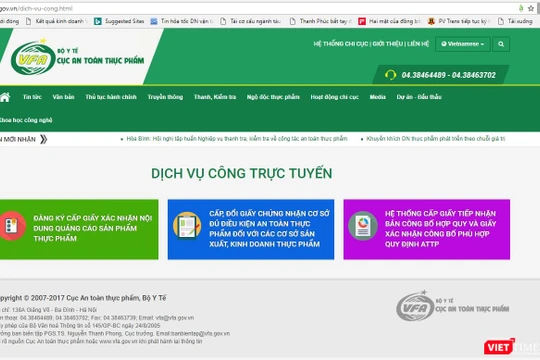Screen dimensions: 540x360
Task: Bookmark page with star icon
Action: (531, 8)
